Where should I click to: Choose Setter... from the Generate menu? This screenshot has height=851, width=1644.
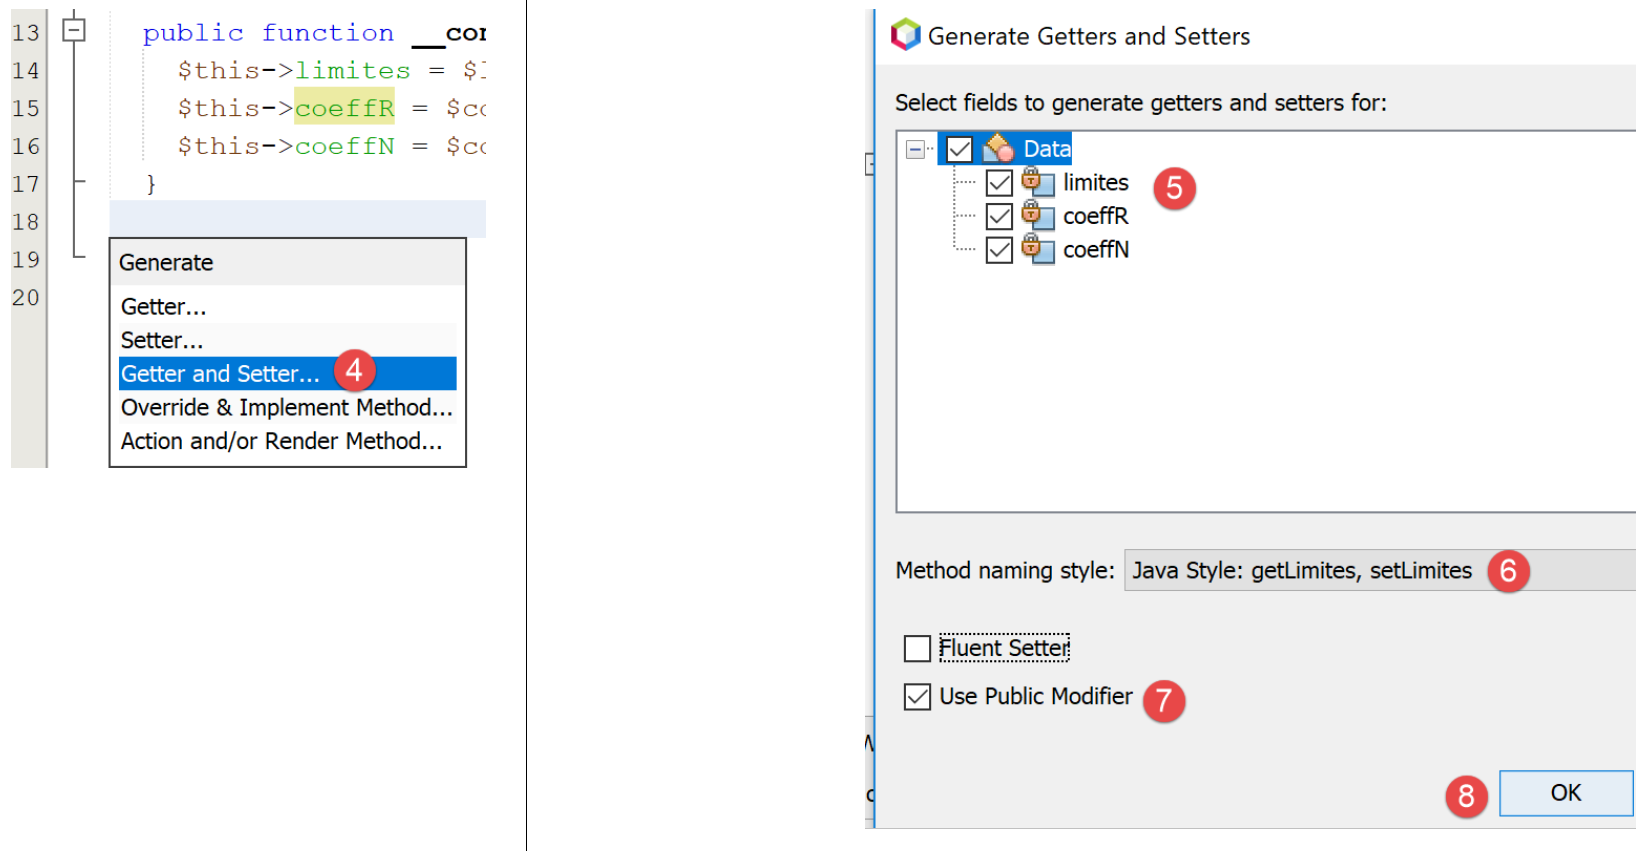point(162,341)
